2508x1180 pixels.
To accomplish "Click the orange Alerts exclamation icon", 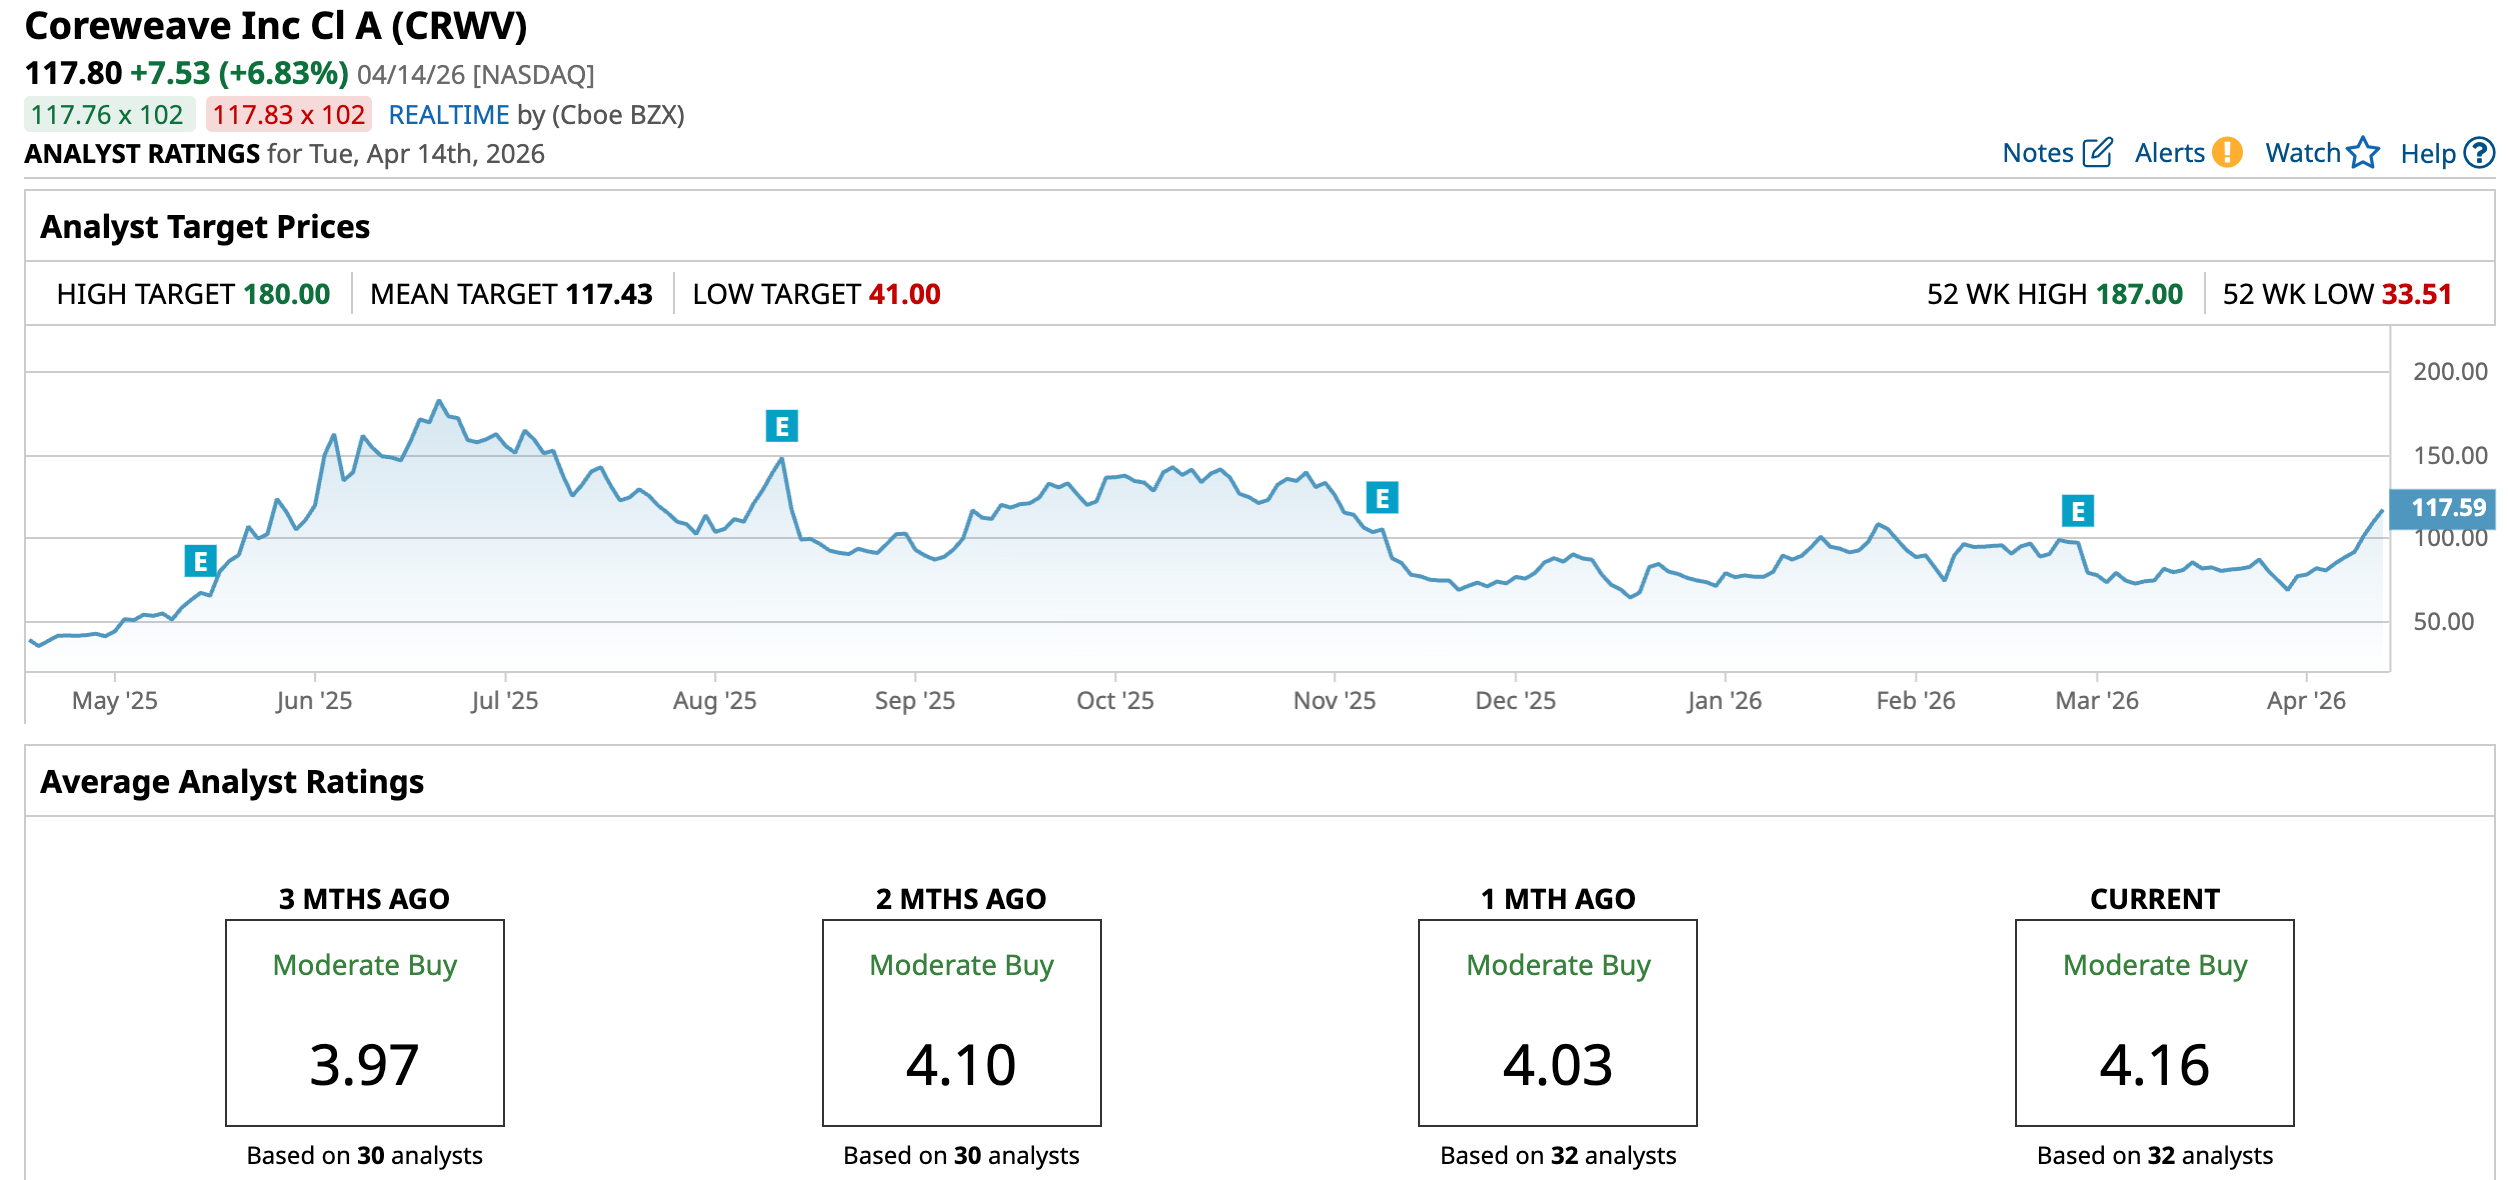I will [x=2227, y=153].
